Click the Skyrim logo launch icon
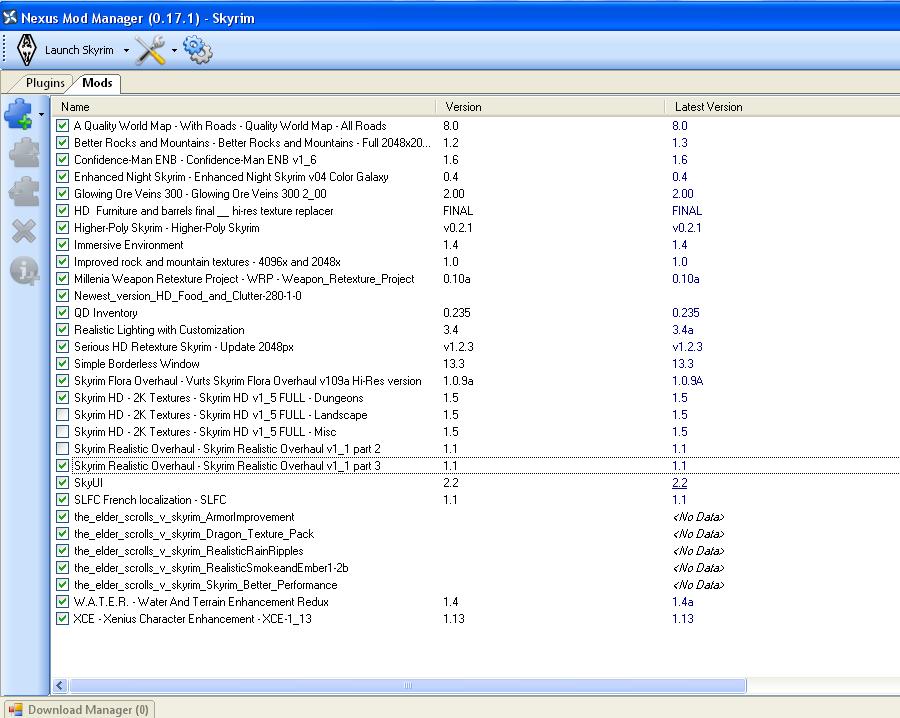Screen dimensions: 900x718 tap(26, 50)
